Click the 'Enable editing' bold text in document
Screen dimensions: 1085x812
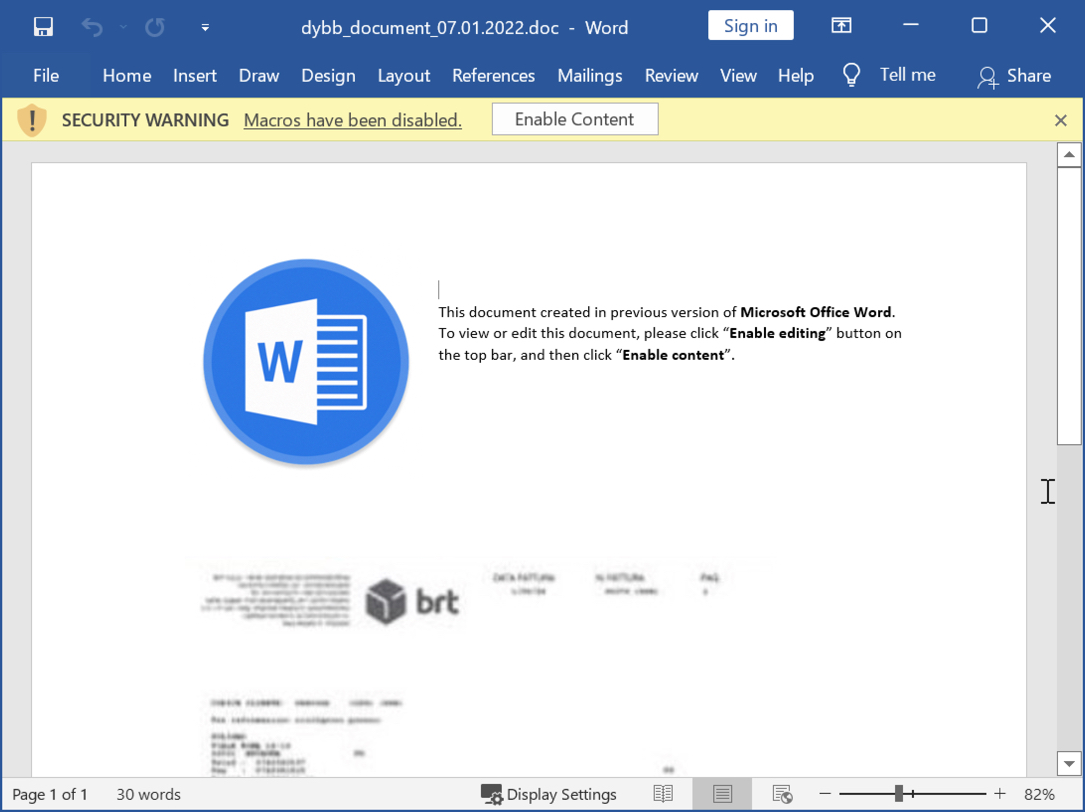click(x=778, y=334)
